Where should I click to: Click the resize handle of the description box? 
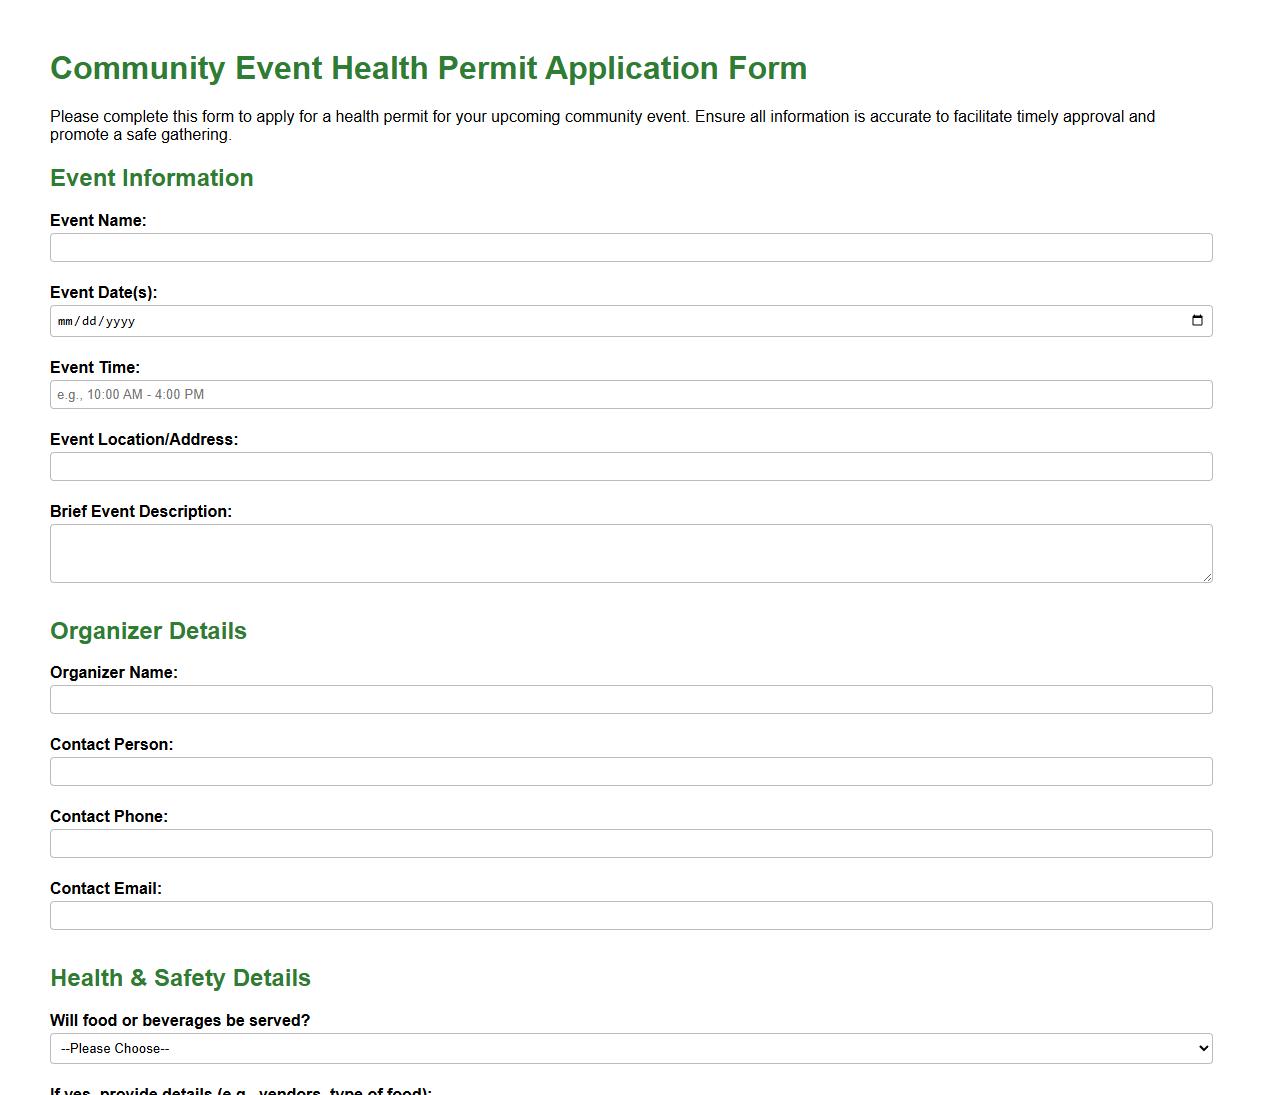click(1208, 578)
